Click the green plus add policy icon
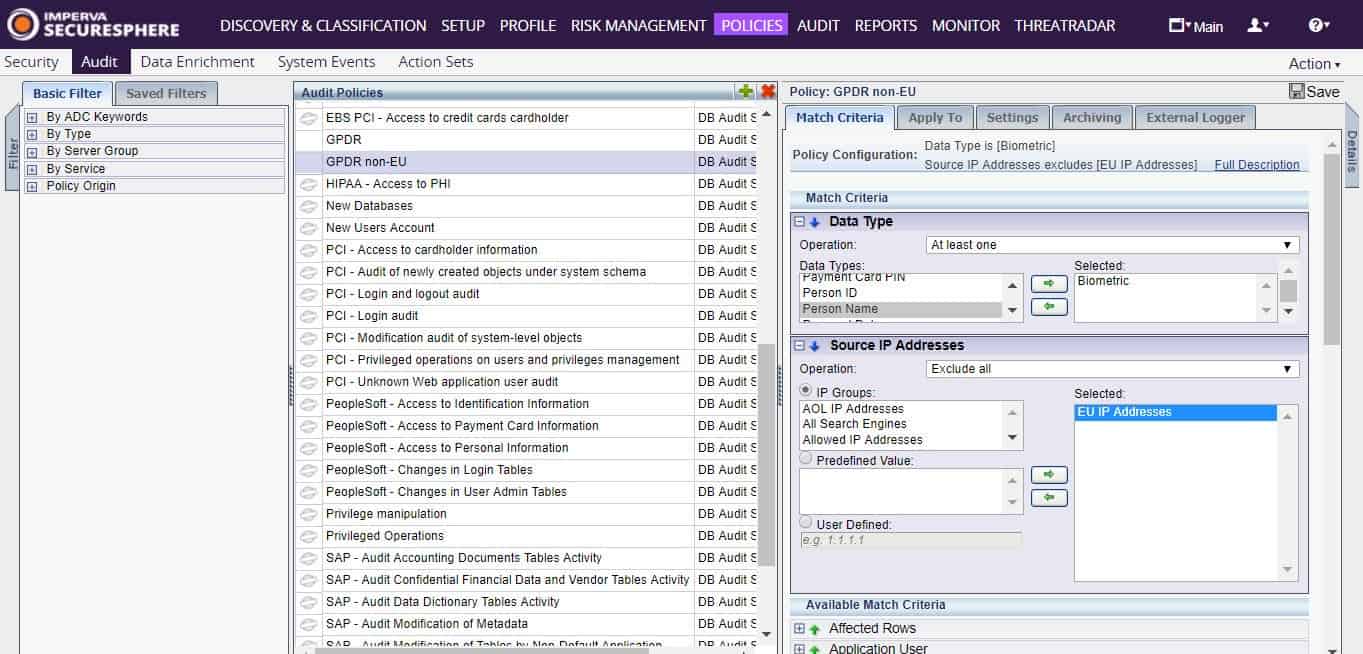Screen dimensions: 1363x654 pyautogui.click(x=746, y=92)
